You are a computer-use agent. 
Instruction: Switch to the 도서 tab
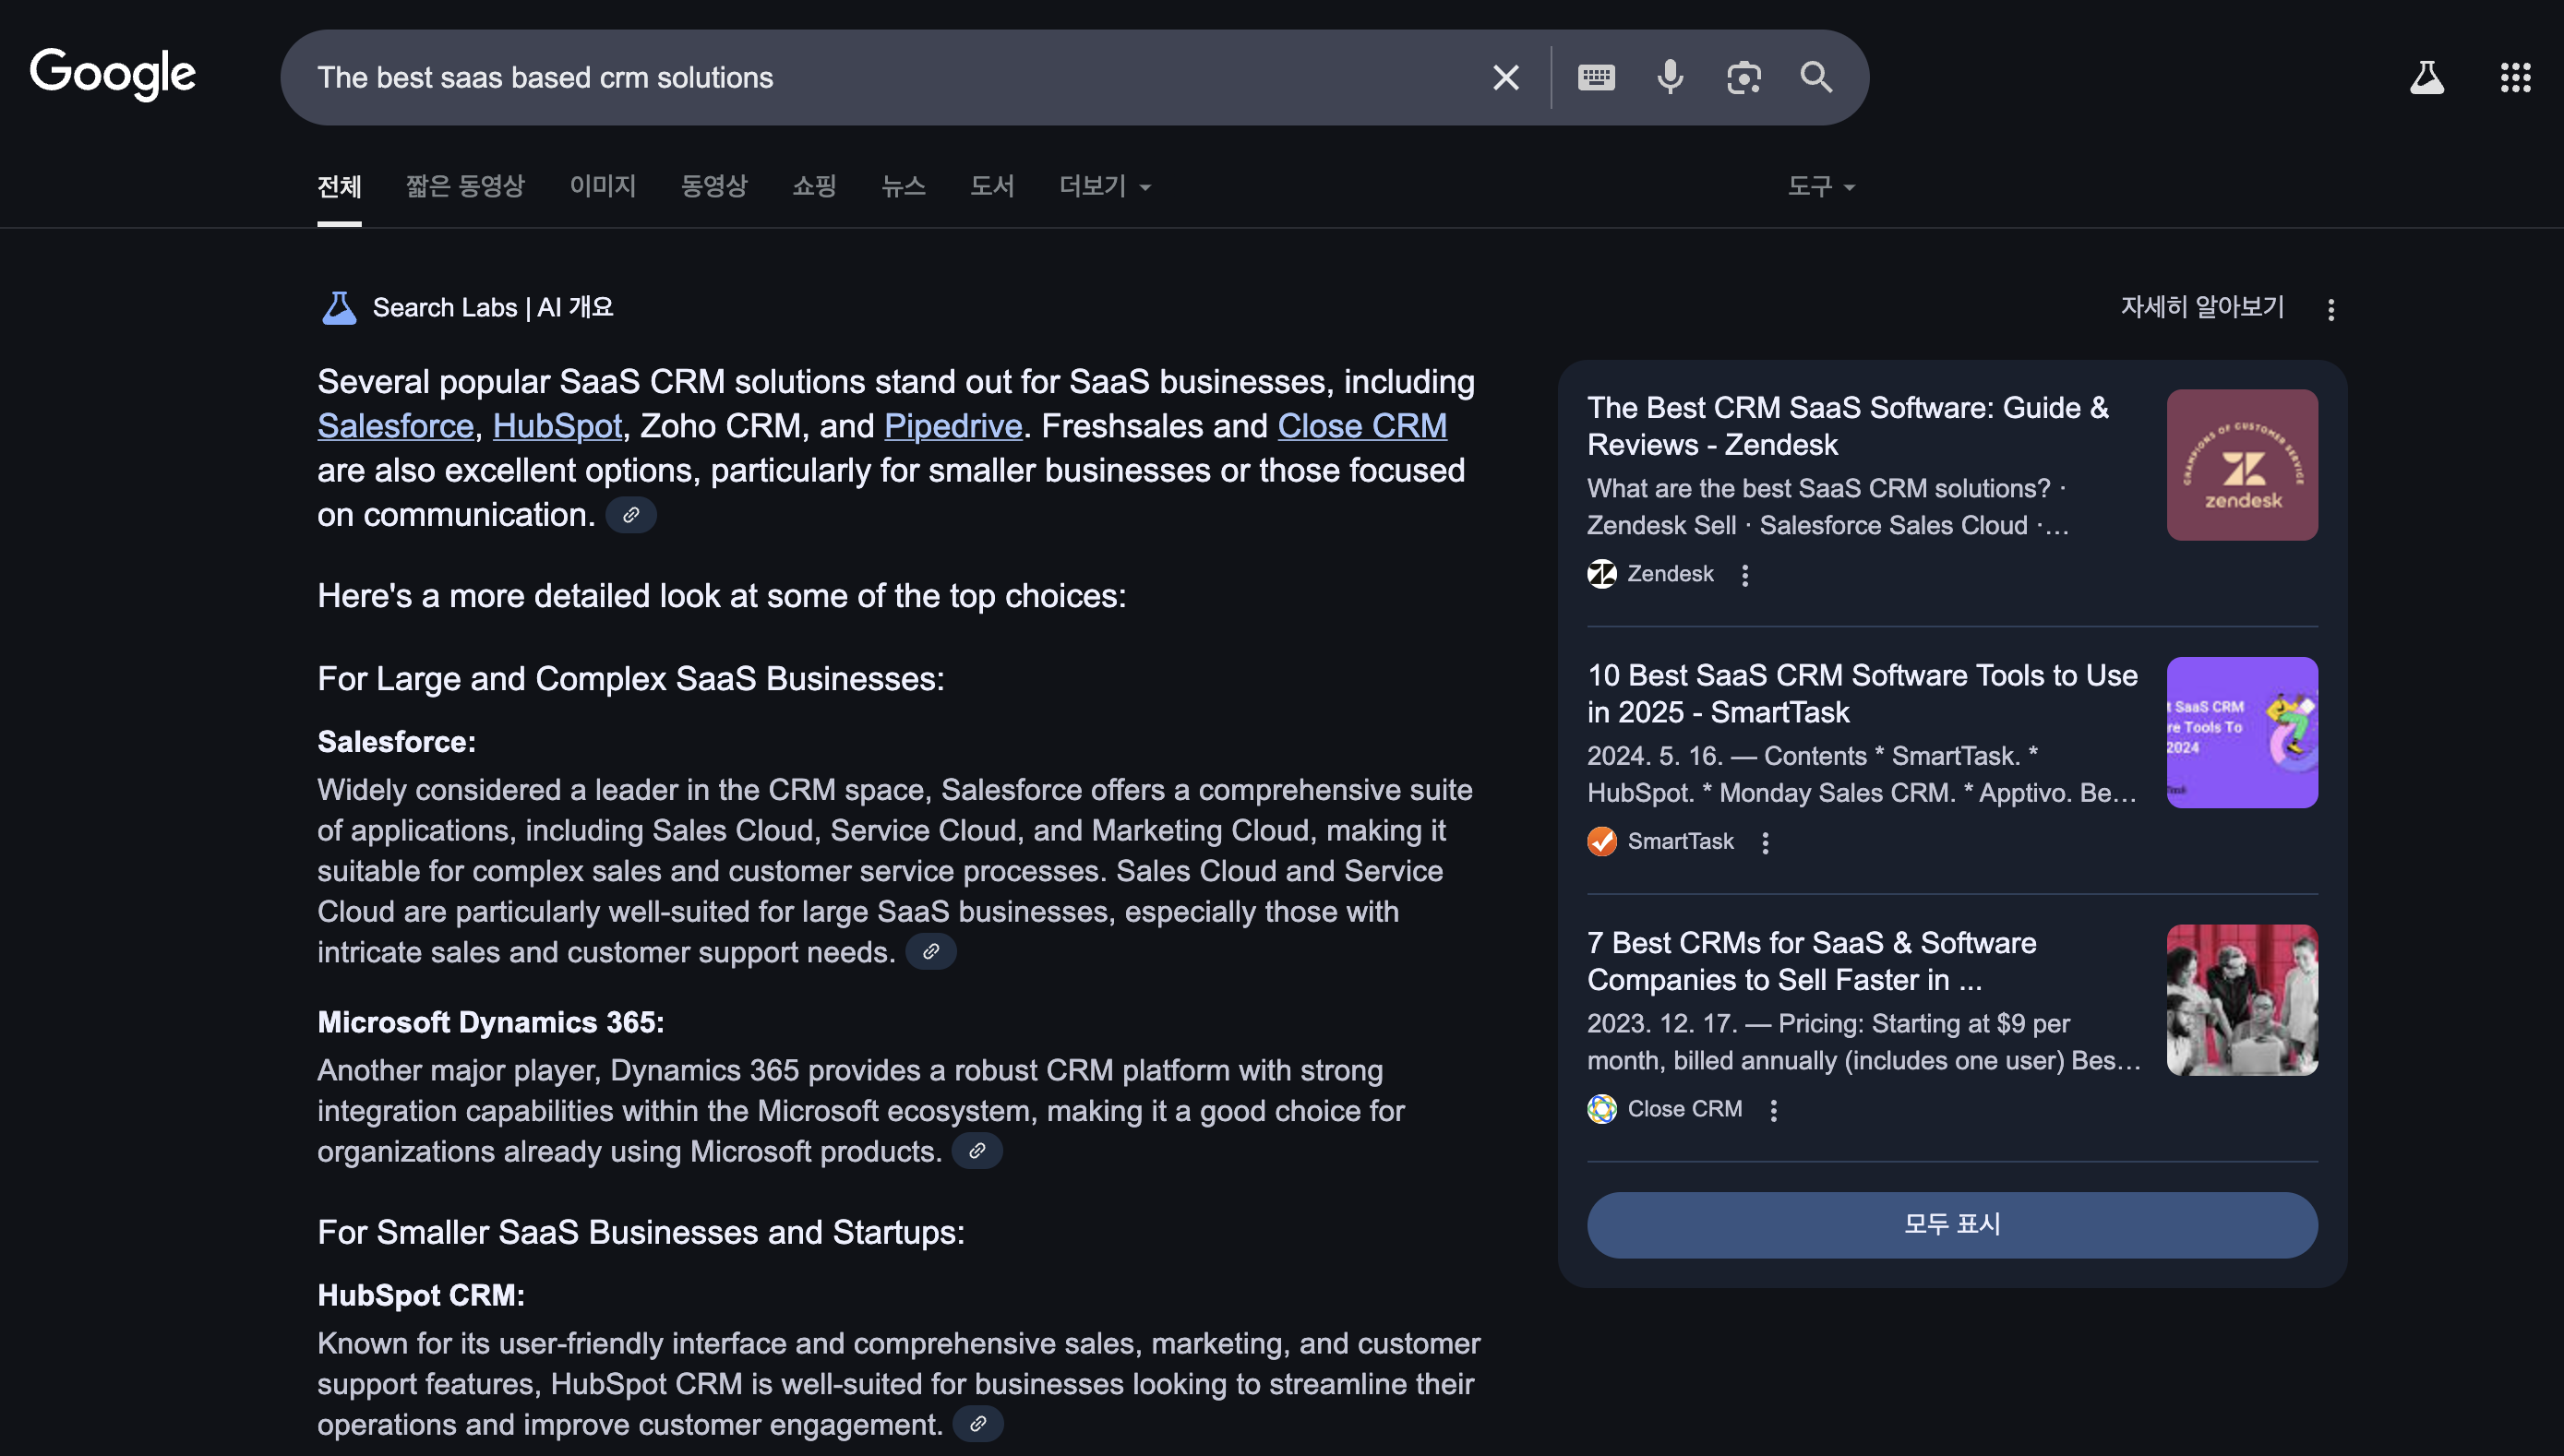click(x=992, y=187)
